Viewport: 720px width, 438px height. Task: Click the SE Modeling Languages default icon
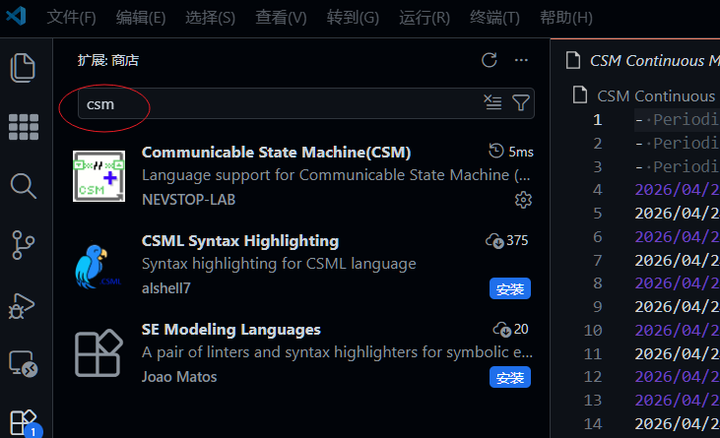98,353
